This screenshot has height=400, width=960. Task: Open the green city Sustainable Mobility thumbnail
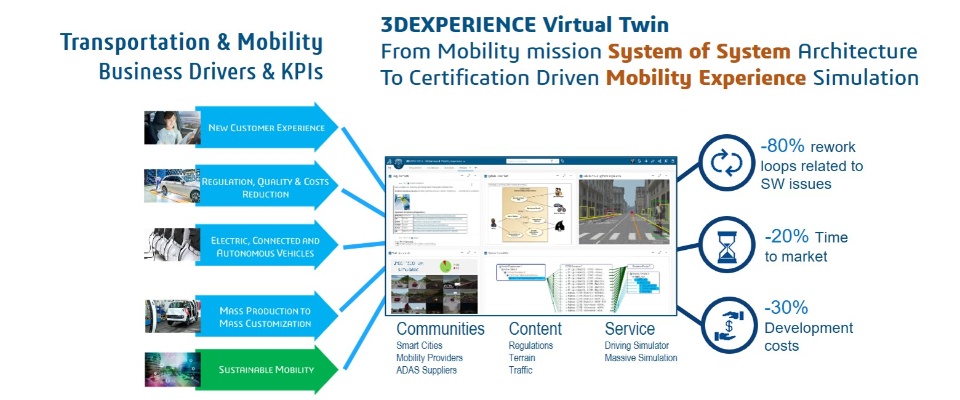pyautogui.click(x=171, y=369)
